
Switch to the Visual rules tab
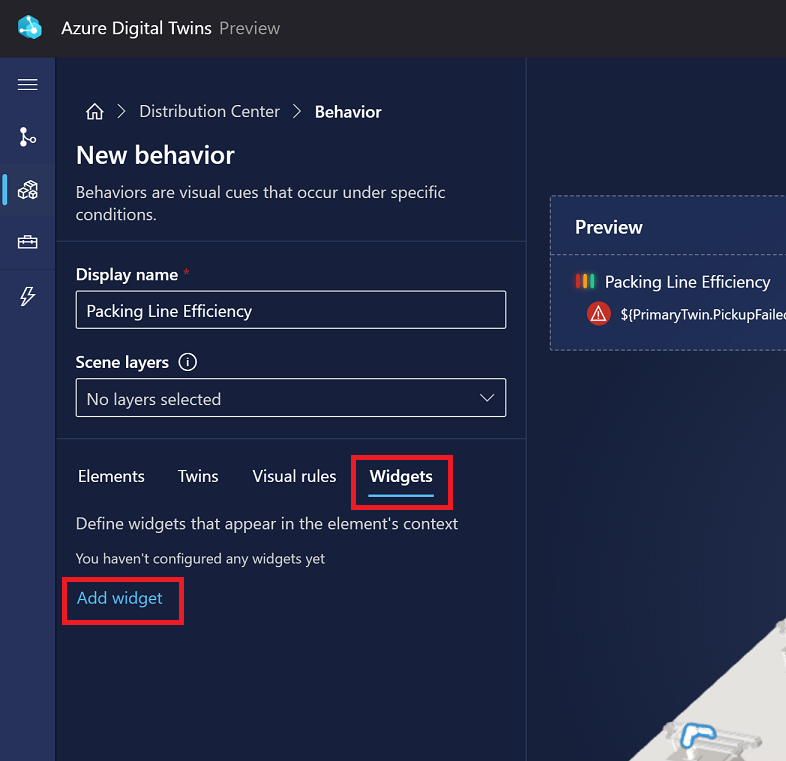294,476
